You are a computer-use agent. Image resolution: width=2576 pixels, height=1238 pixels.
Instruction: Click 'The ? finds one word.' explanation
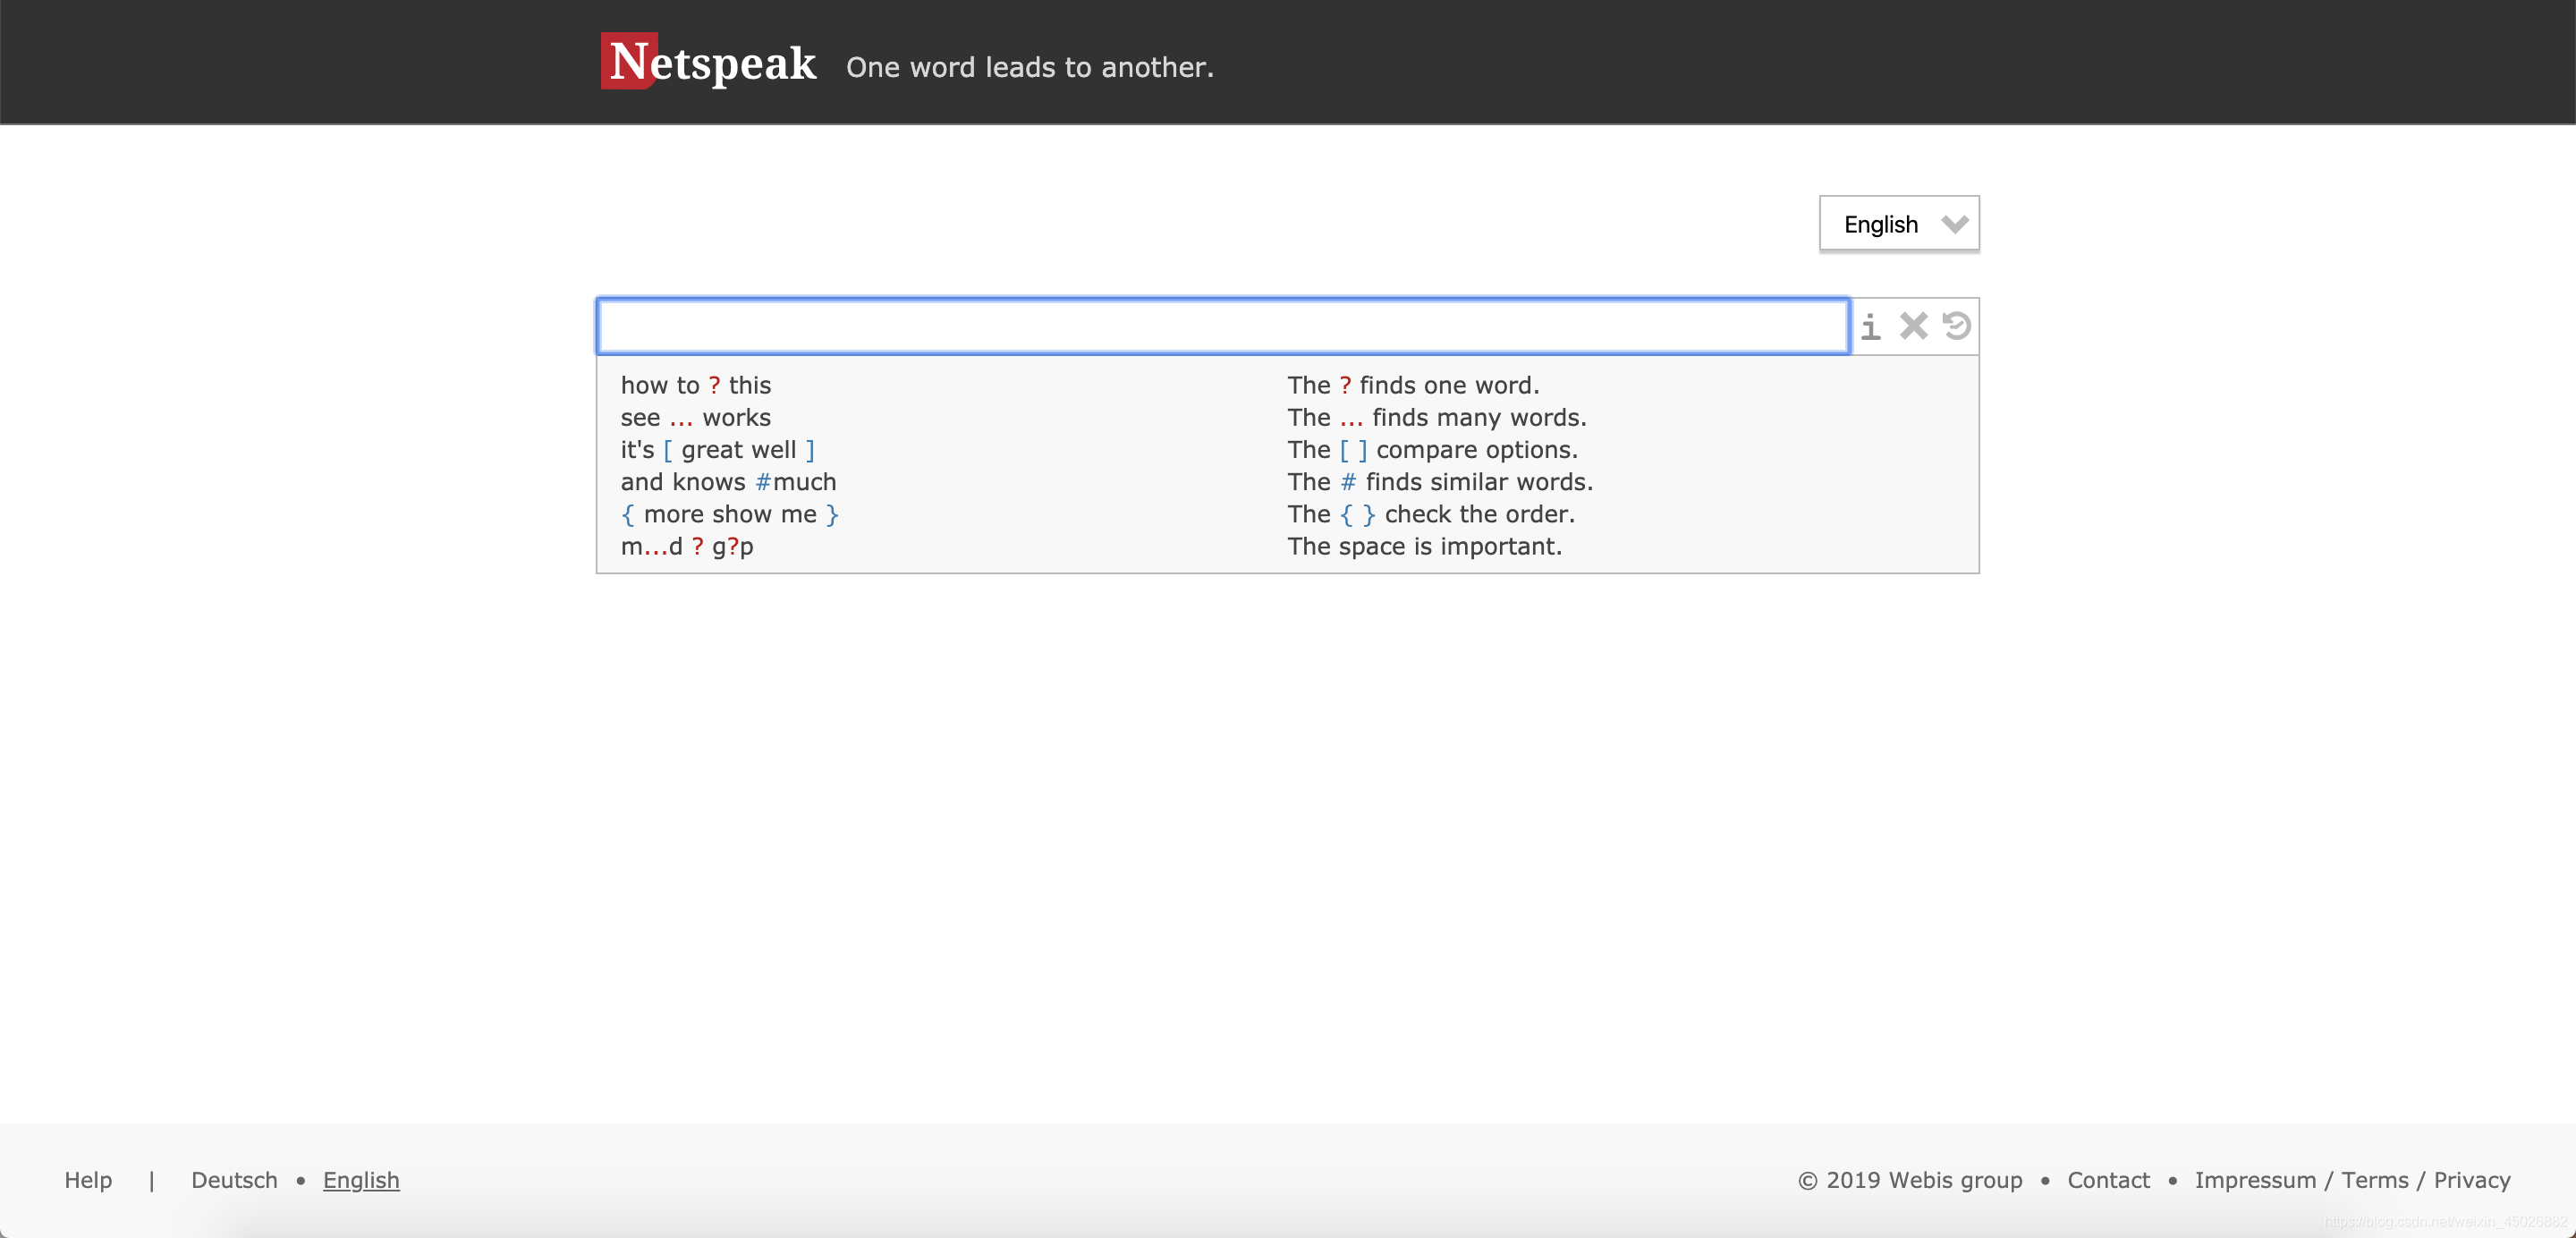[x=1413, y=385]
